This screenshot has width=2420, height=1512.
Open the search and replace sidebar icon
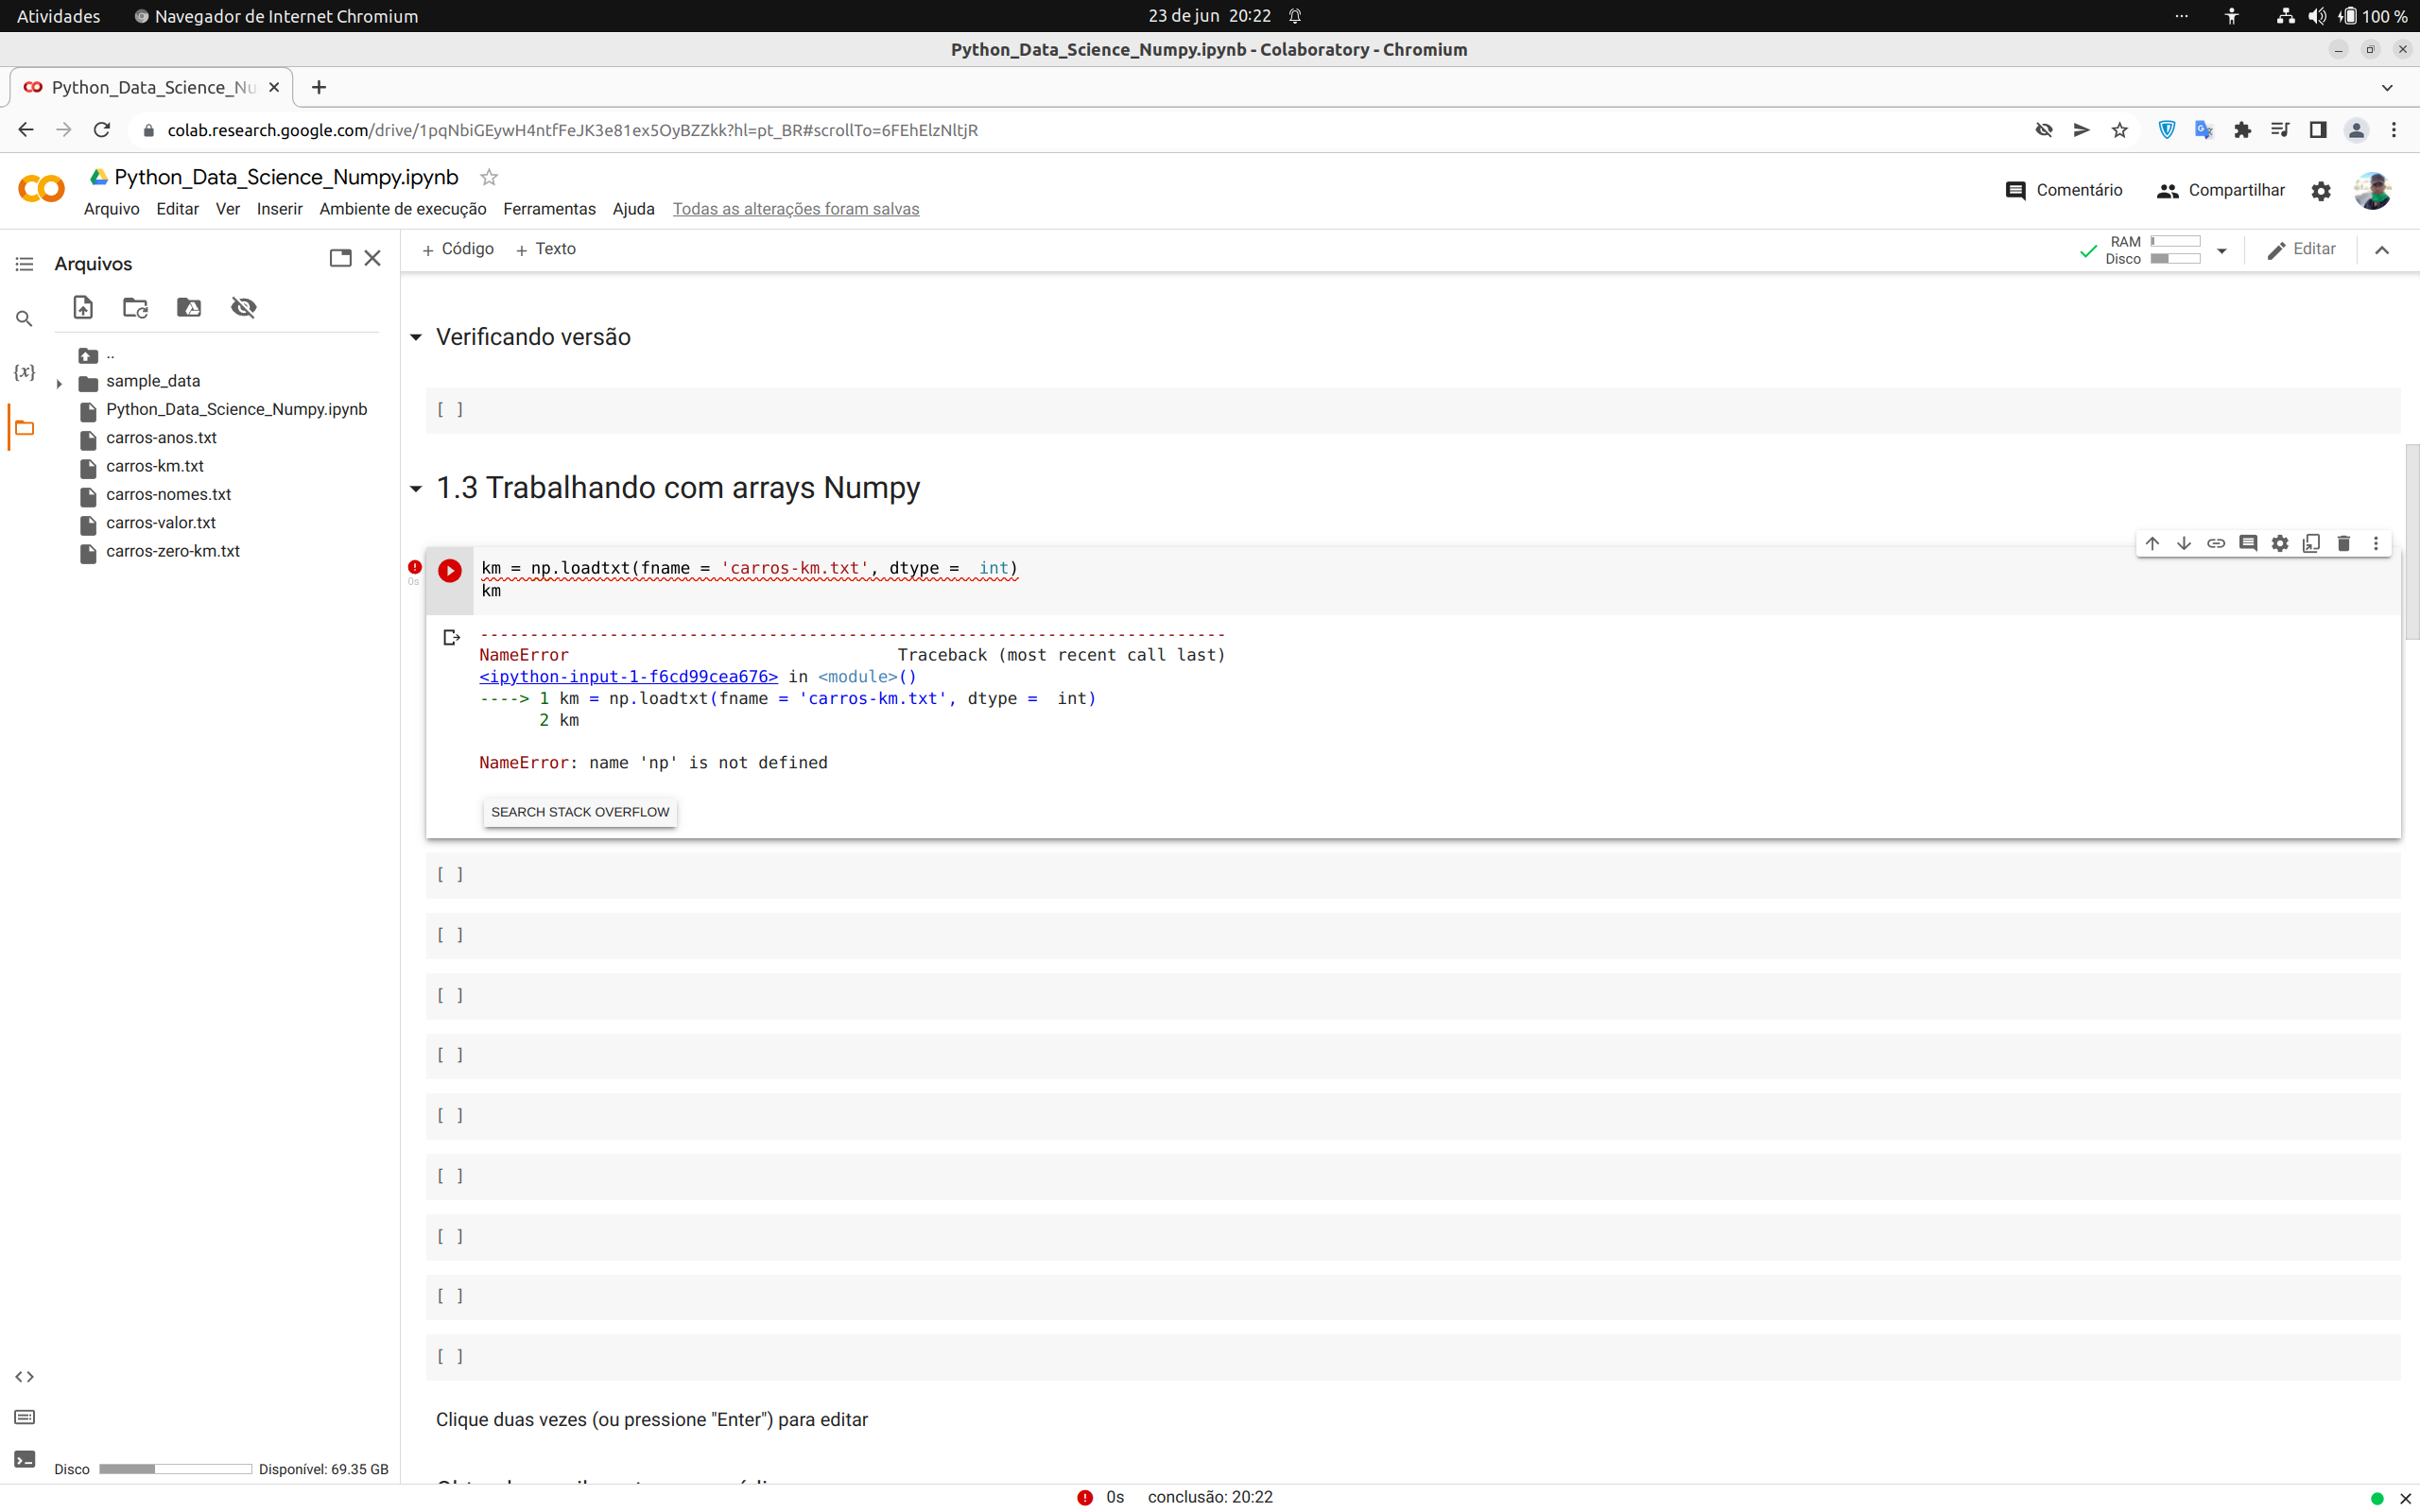(24, 319)
